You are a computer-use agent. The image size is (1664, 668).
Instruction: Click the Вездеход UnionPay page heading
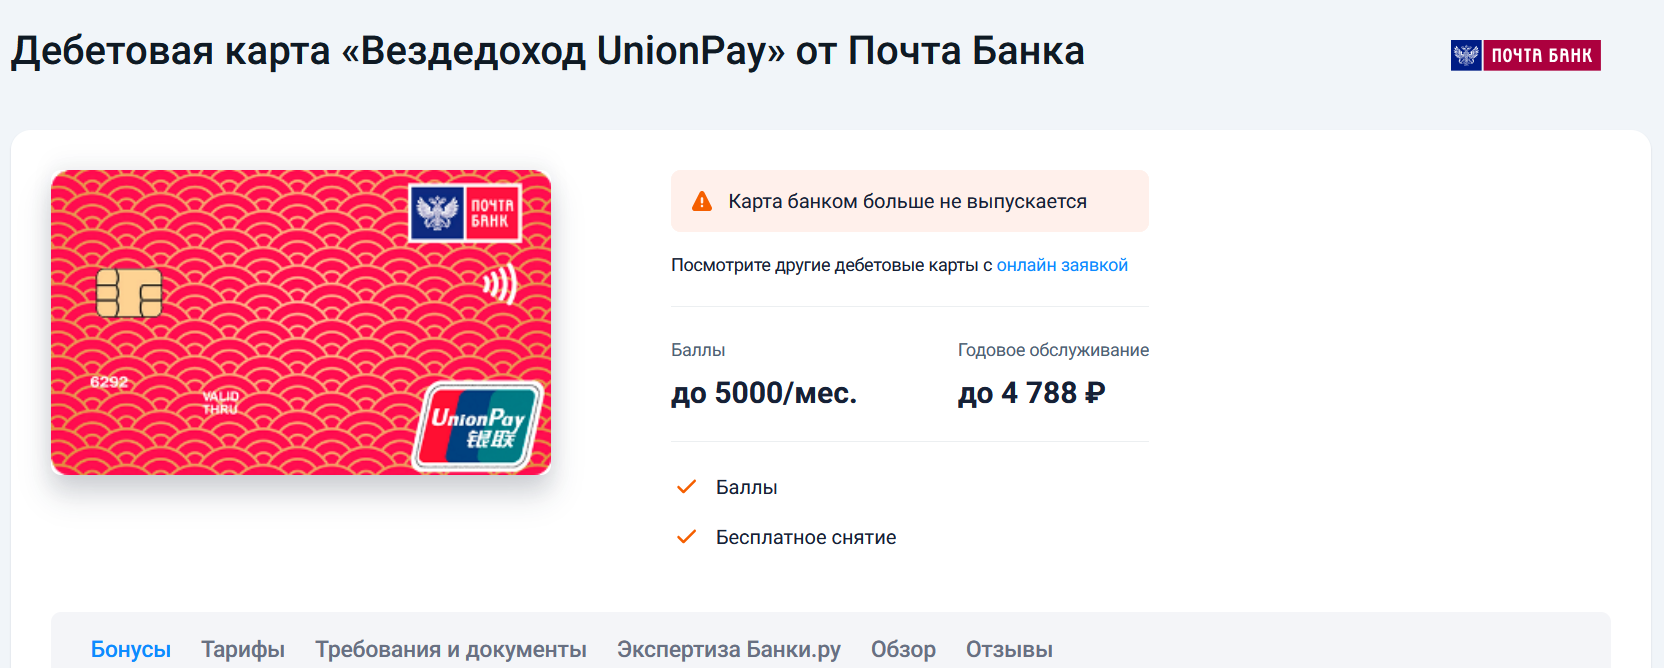click(x=547, y=51)
